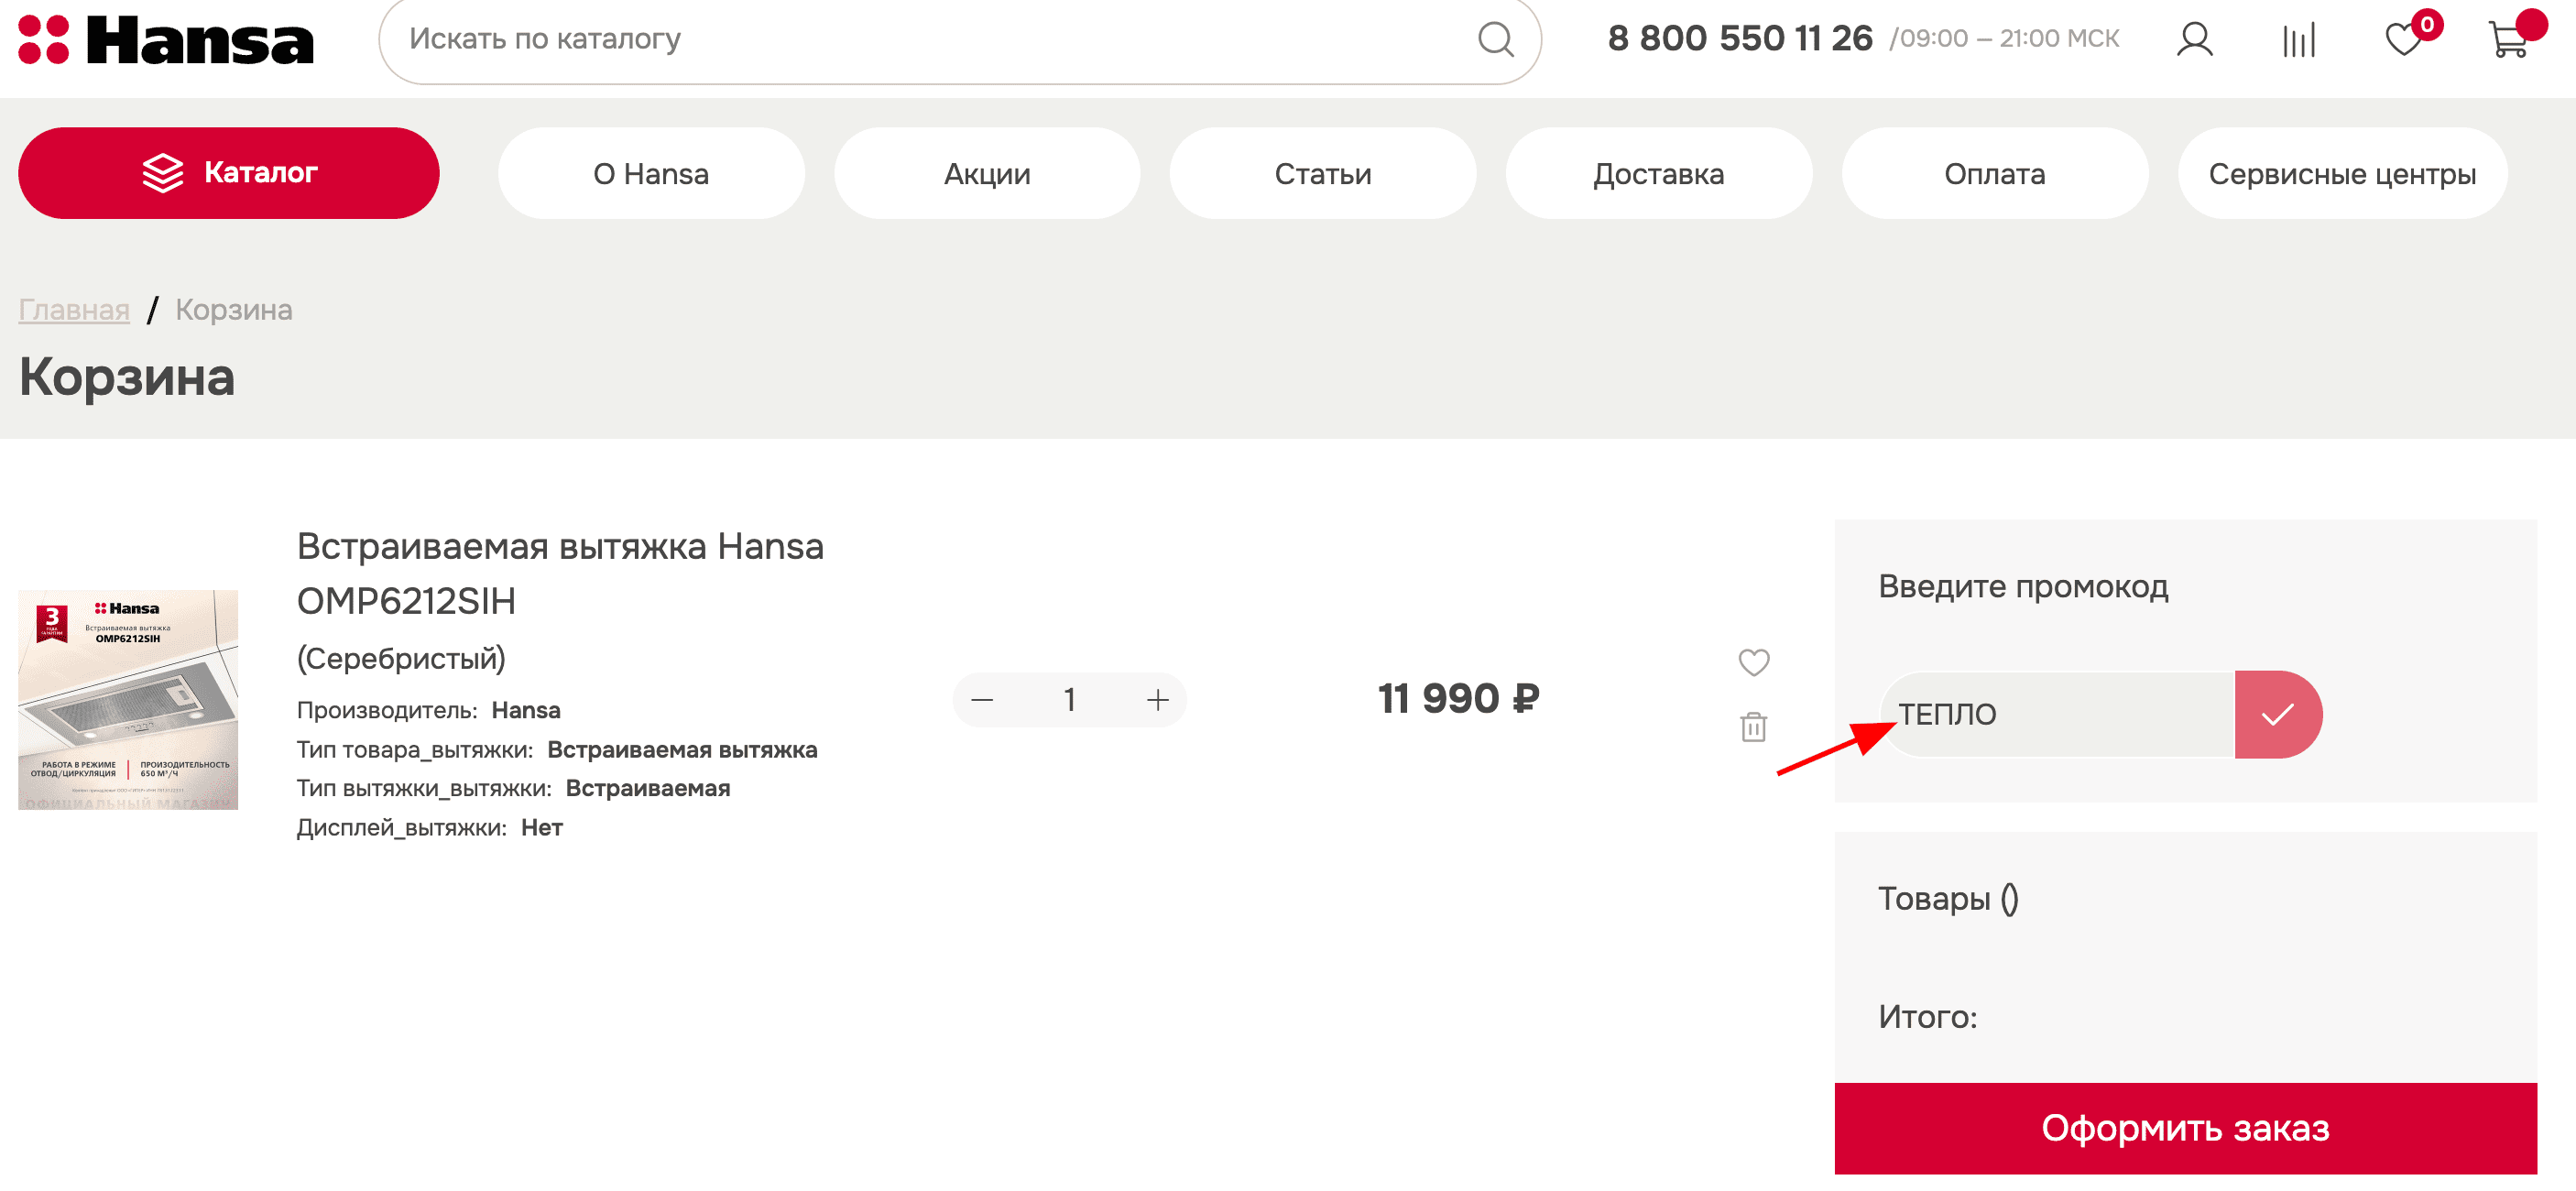Click the Итого: label
This screenshot has height=1191, width=2576.
(1927, 1016)
